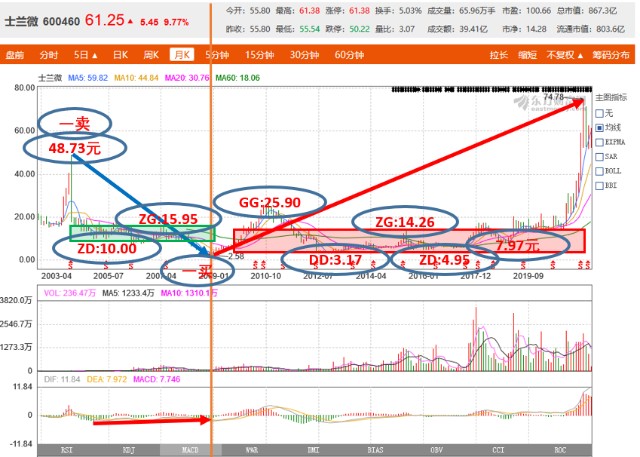Click 缩短 to shrink the chart
Screen dimensions: 640x457
(527, 55)
